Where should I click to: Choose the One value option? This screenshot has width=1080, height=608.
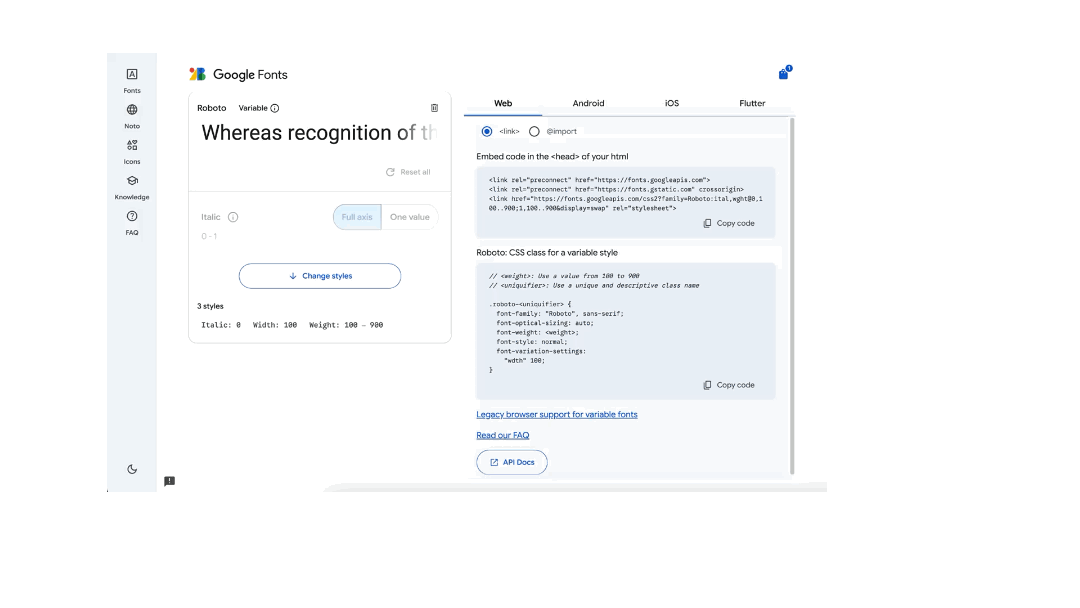coord(410,217)
